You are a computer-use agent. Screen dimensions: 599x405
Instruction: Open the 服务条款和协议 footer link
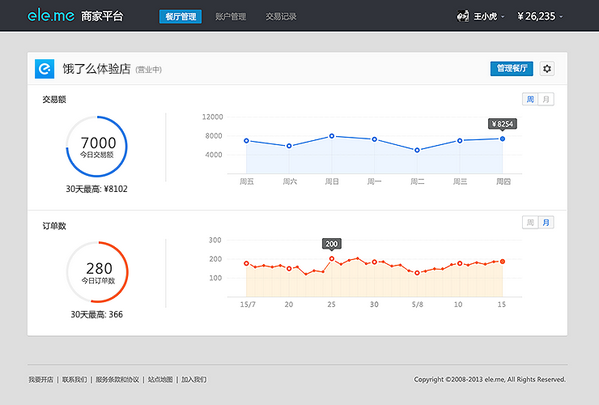click(x=117, y=379)
